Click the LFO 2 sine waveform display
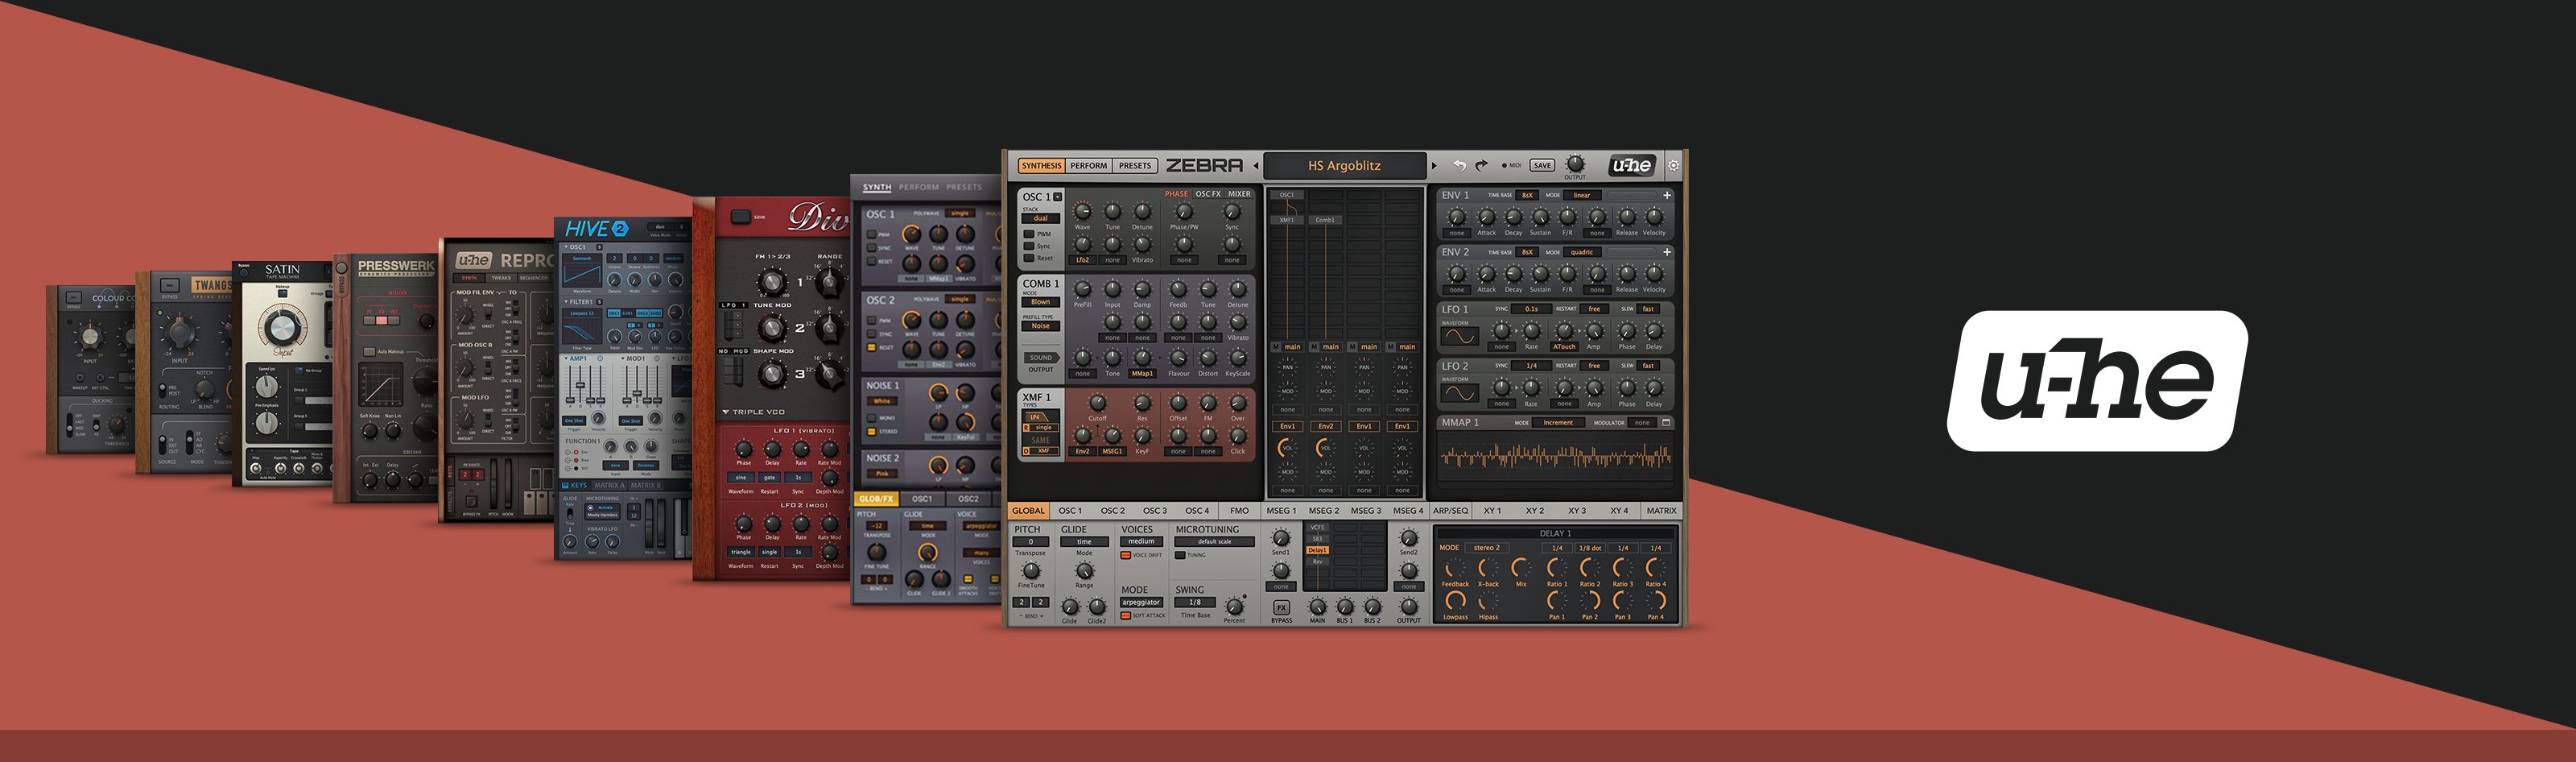2576x762 pixels. pos(1459,394)
